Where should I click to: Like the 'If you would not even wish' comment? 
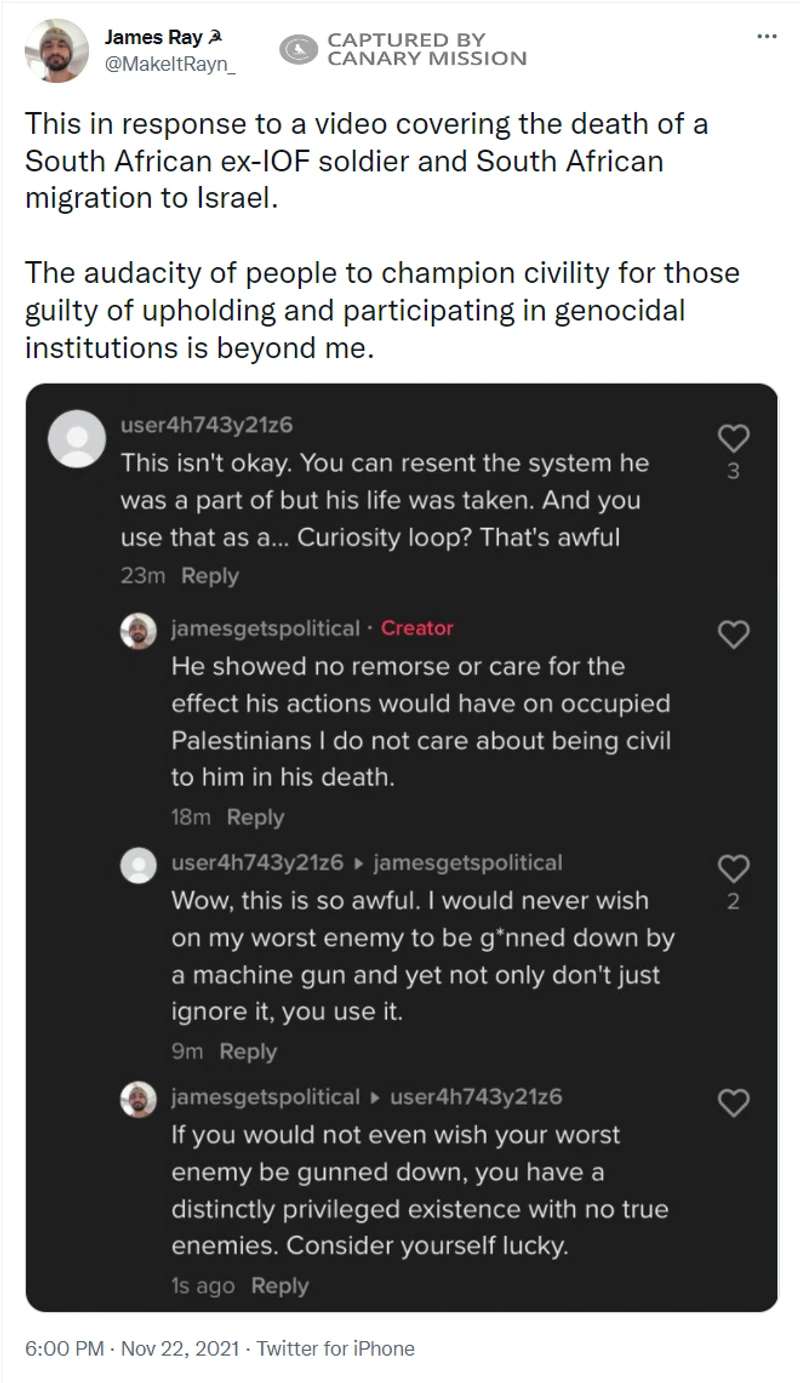[x=735, y=1102]
